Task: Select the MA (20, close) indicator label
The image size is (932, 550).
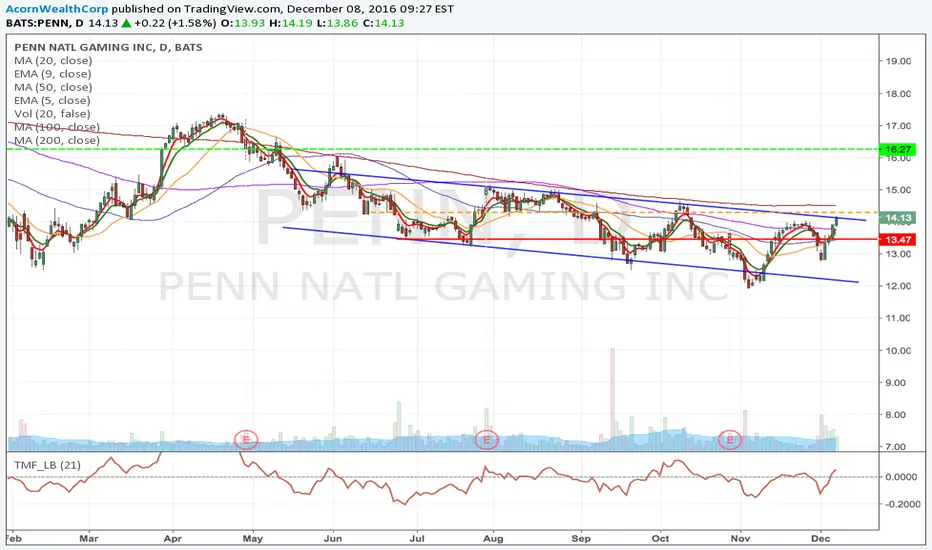Action: (53, 61)
